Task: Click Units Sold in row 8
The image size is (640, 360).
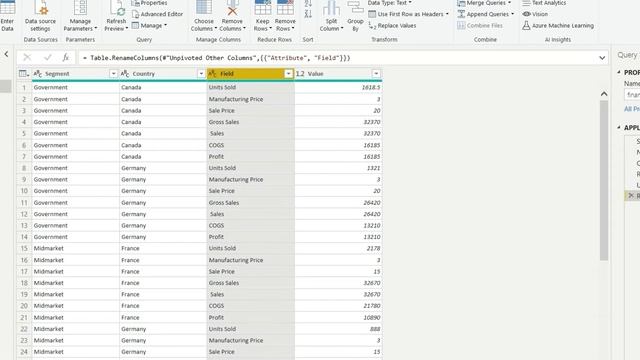Action: click(222, 168)
